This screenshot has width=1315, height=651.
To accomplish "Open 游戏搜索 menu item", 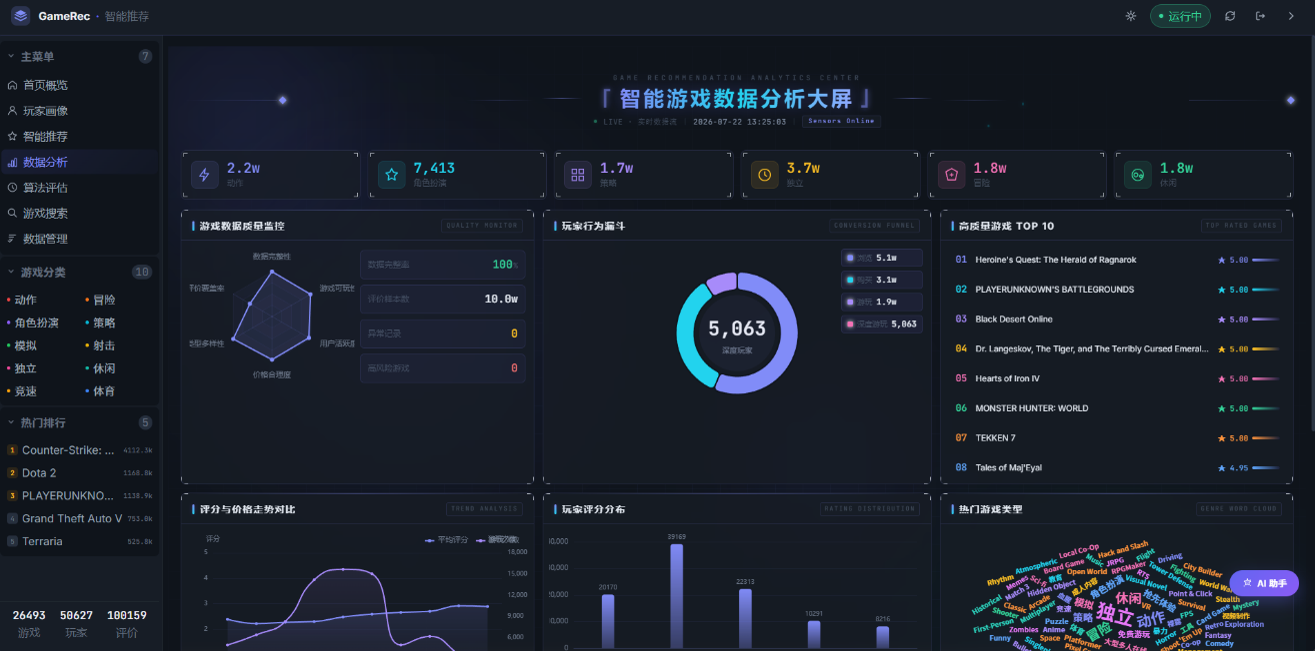I will pyautogui.click(x=80, y=213).
